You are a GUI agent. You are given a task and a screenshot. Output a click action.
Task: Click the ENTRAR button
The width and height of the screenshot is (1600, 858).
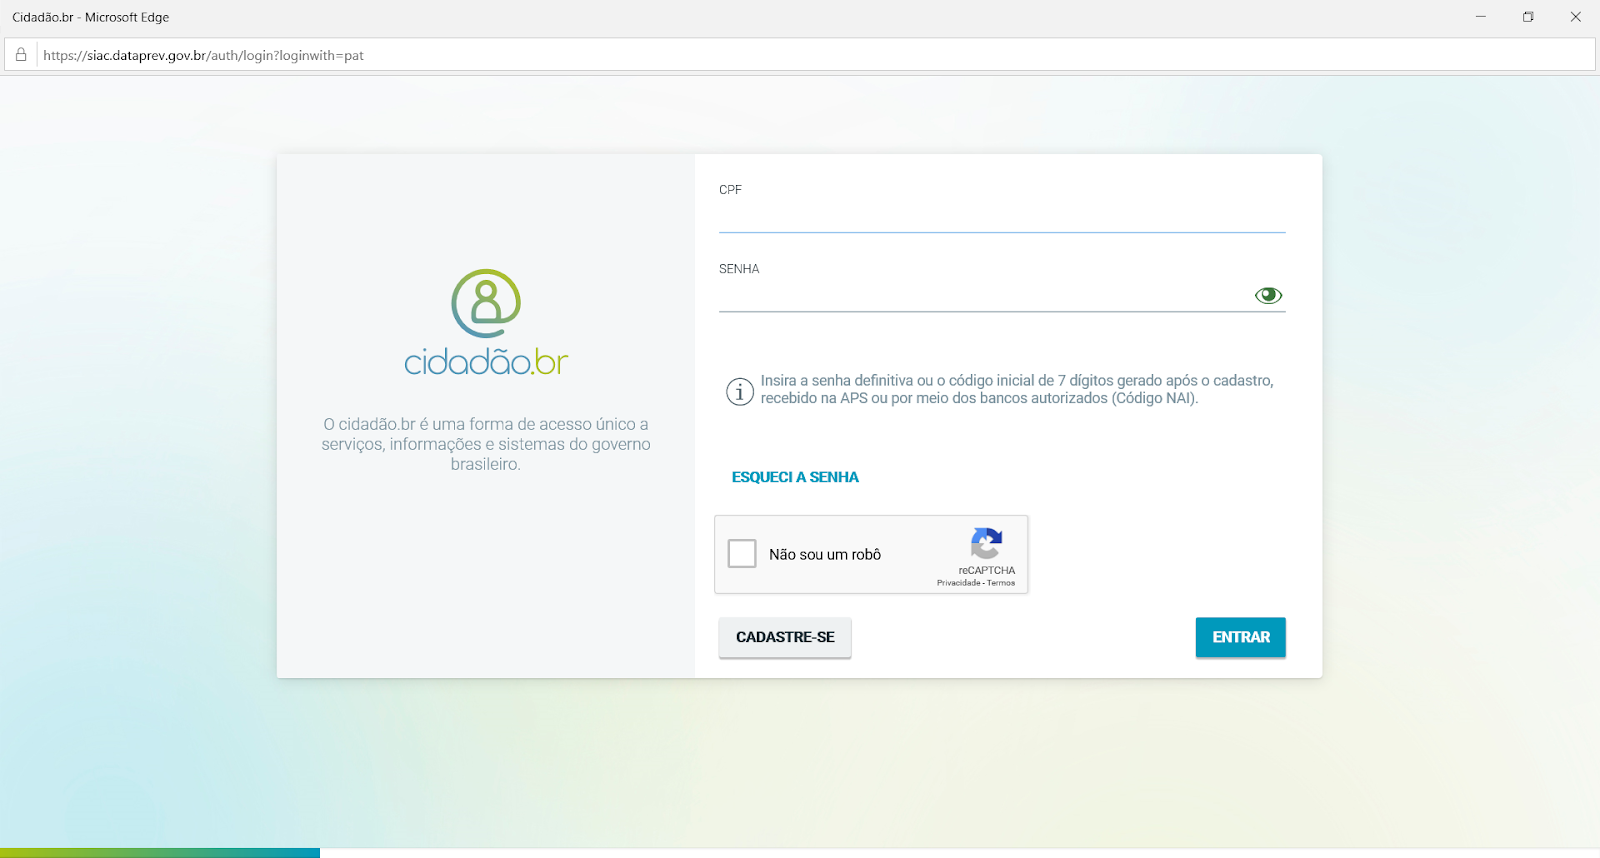(1241, 637)
